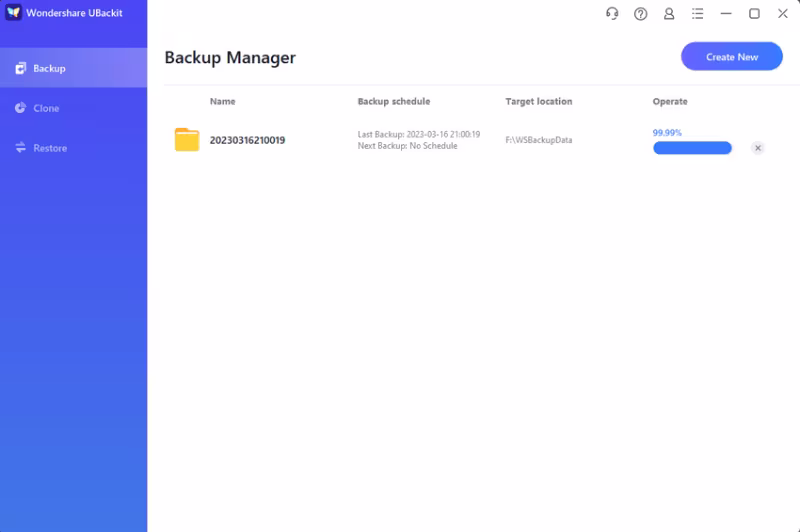The width and height of the screenshot is (800, 532).
Task: Open the hamburger list menu icon
Action: (x=698, y=14)
